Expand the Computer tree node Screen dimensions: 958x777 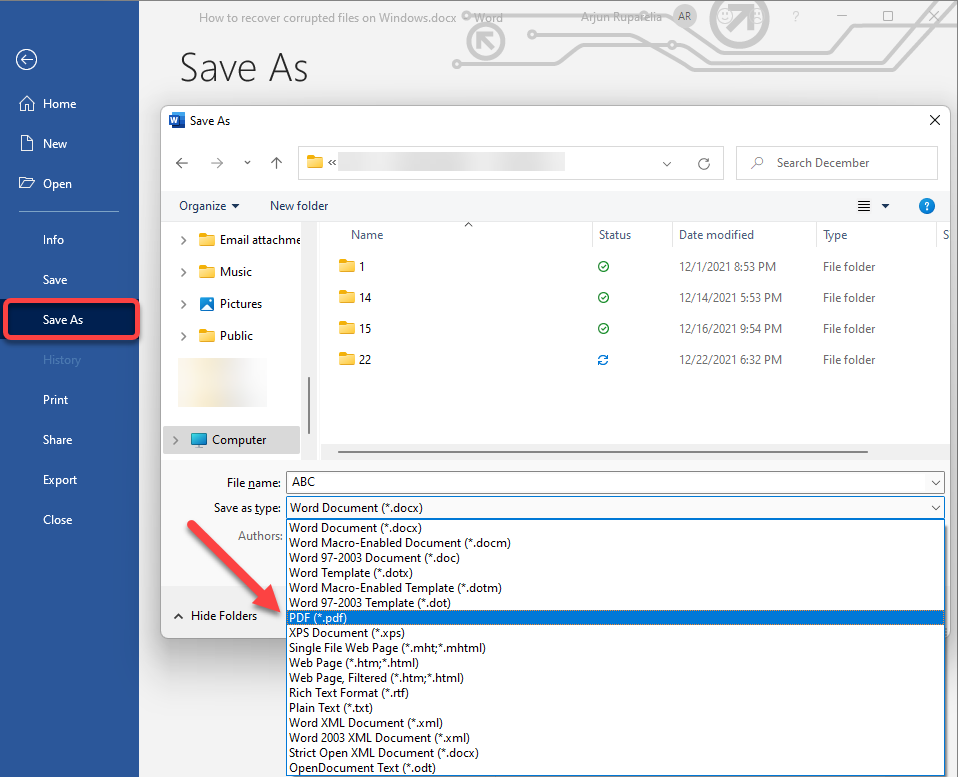point(177,439)
